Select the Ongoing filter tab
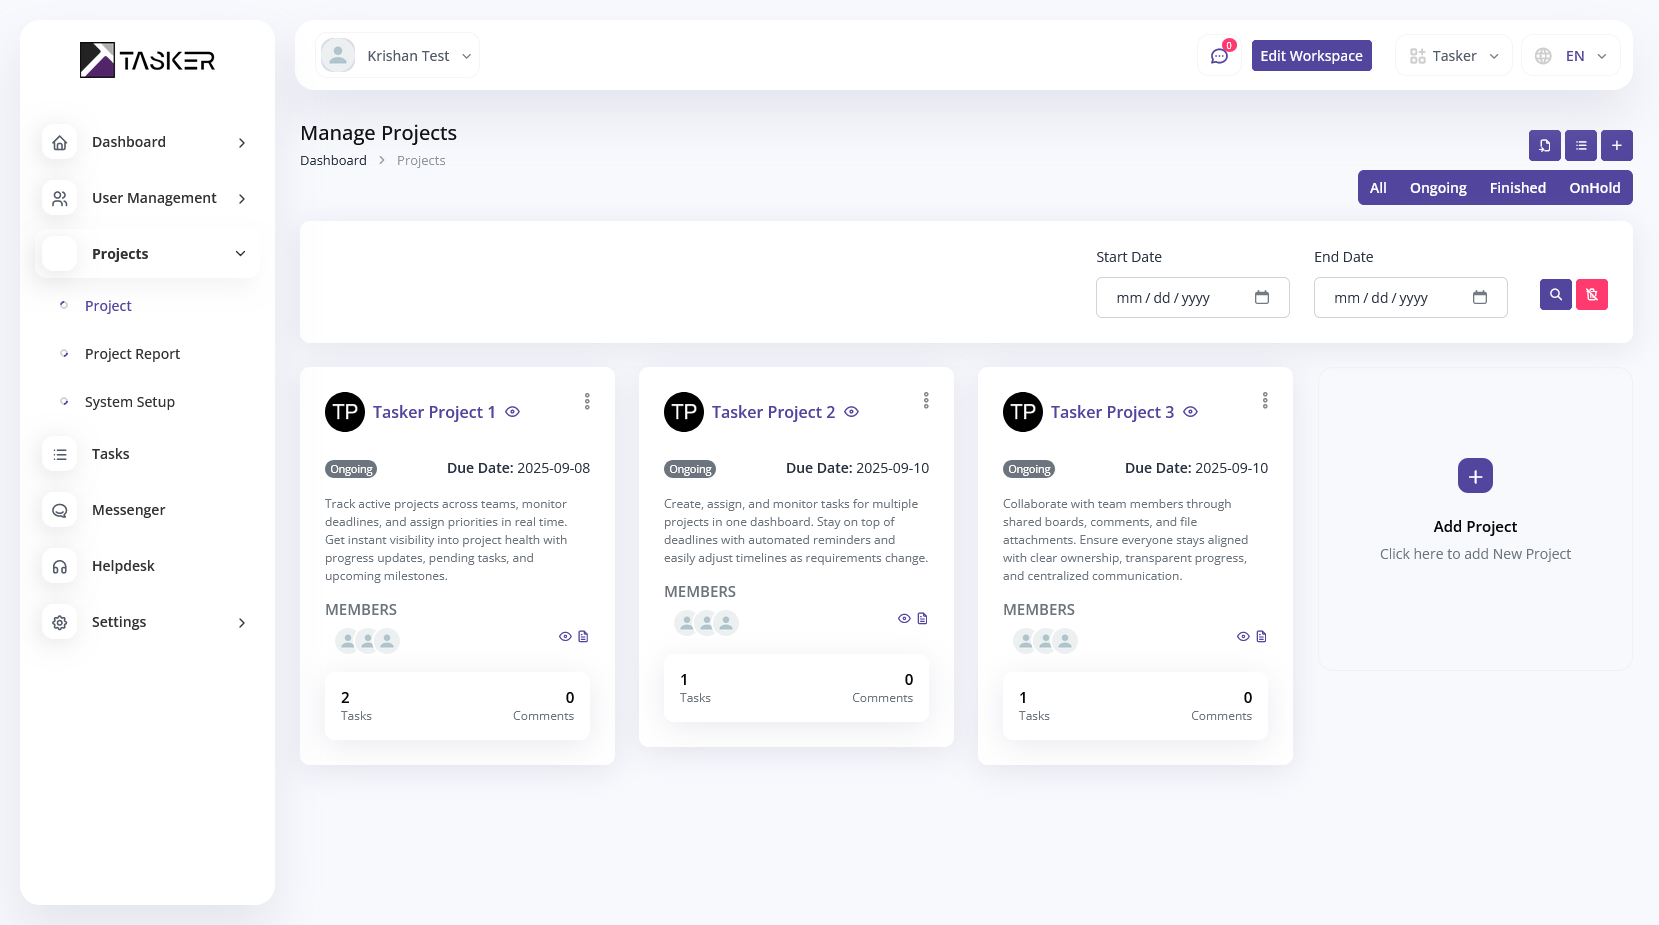Viewport: 1659px width, 925px height. pos(1437,188)
